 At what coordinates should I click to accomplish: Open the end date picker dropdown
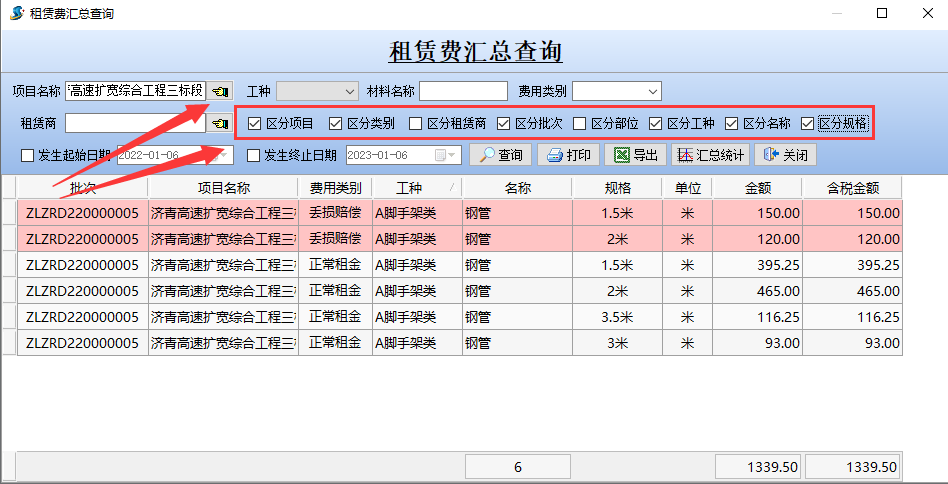click(452, 155)
